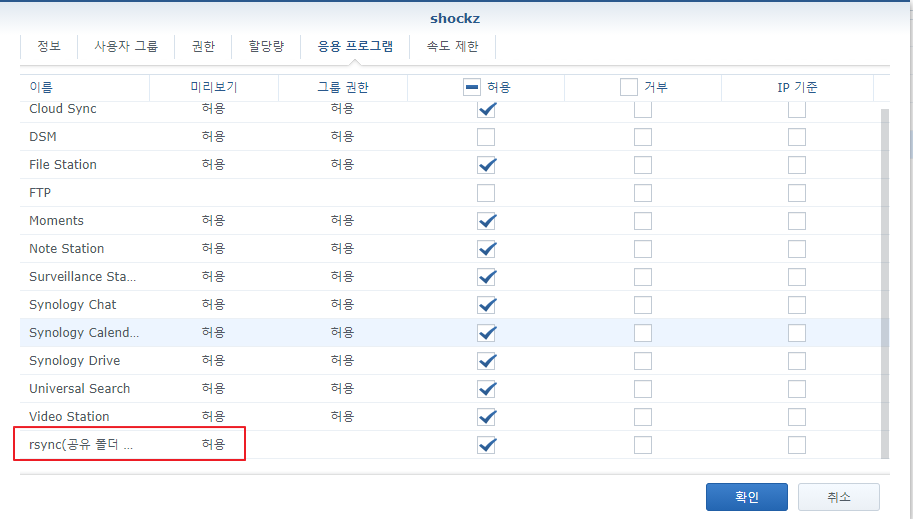Go to the 할당량 tab

coord(266,46)
